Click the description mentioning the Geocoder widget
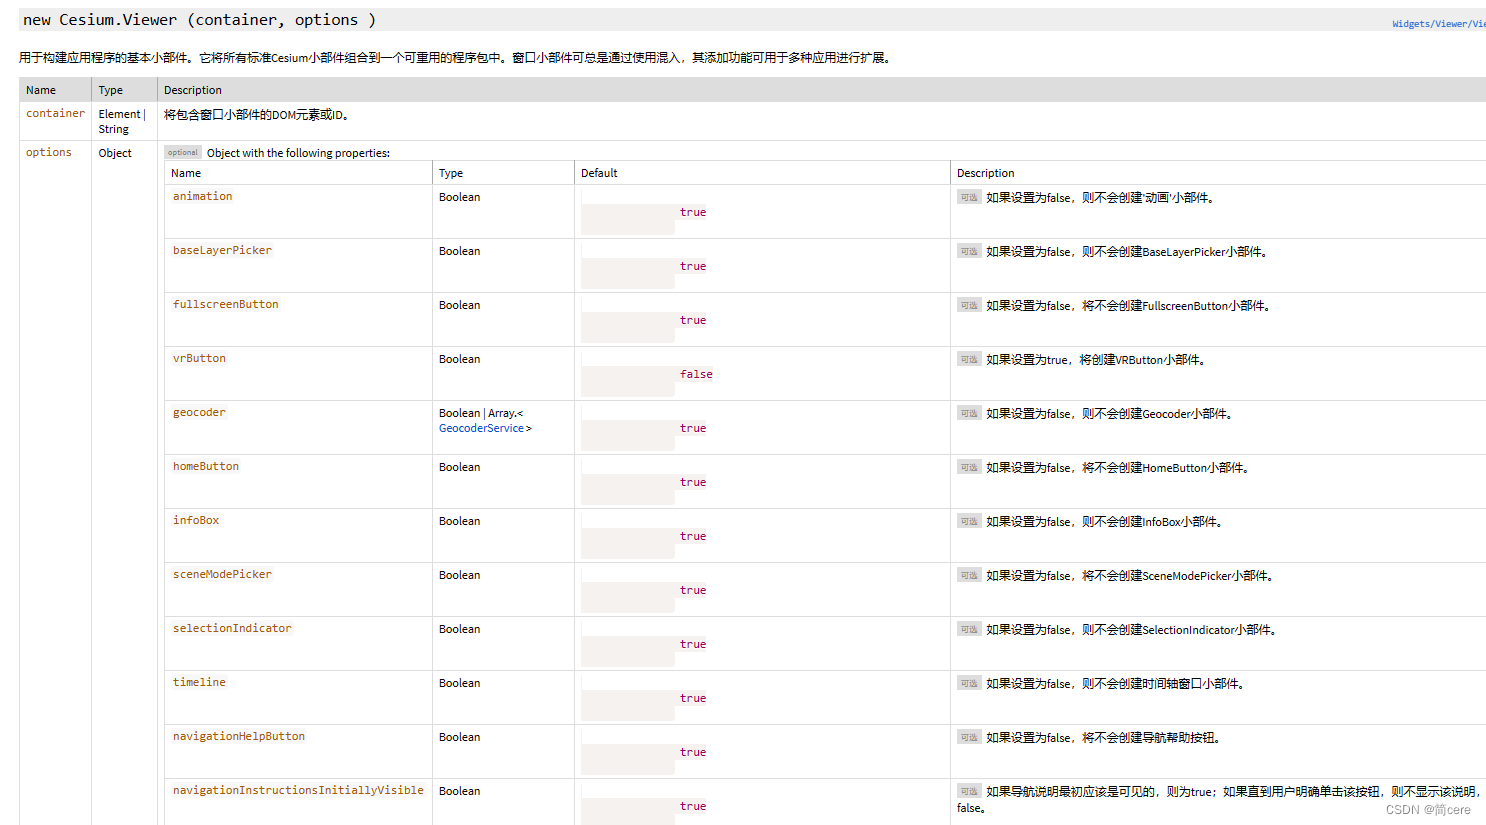This screenshot has height=825, width=1486. coord(1109,414)
